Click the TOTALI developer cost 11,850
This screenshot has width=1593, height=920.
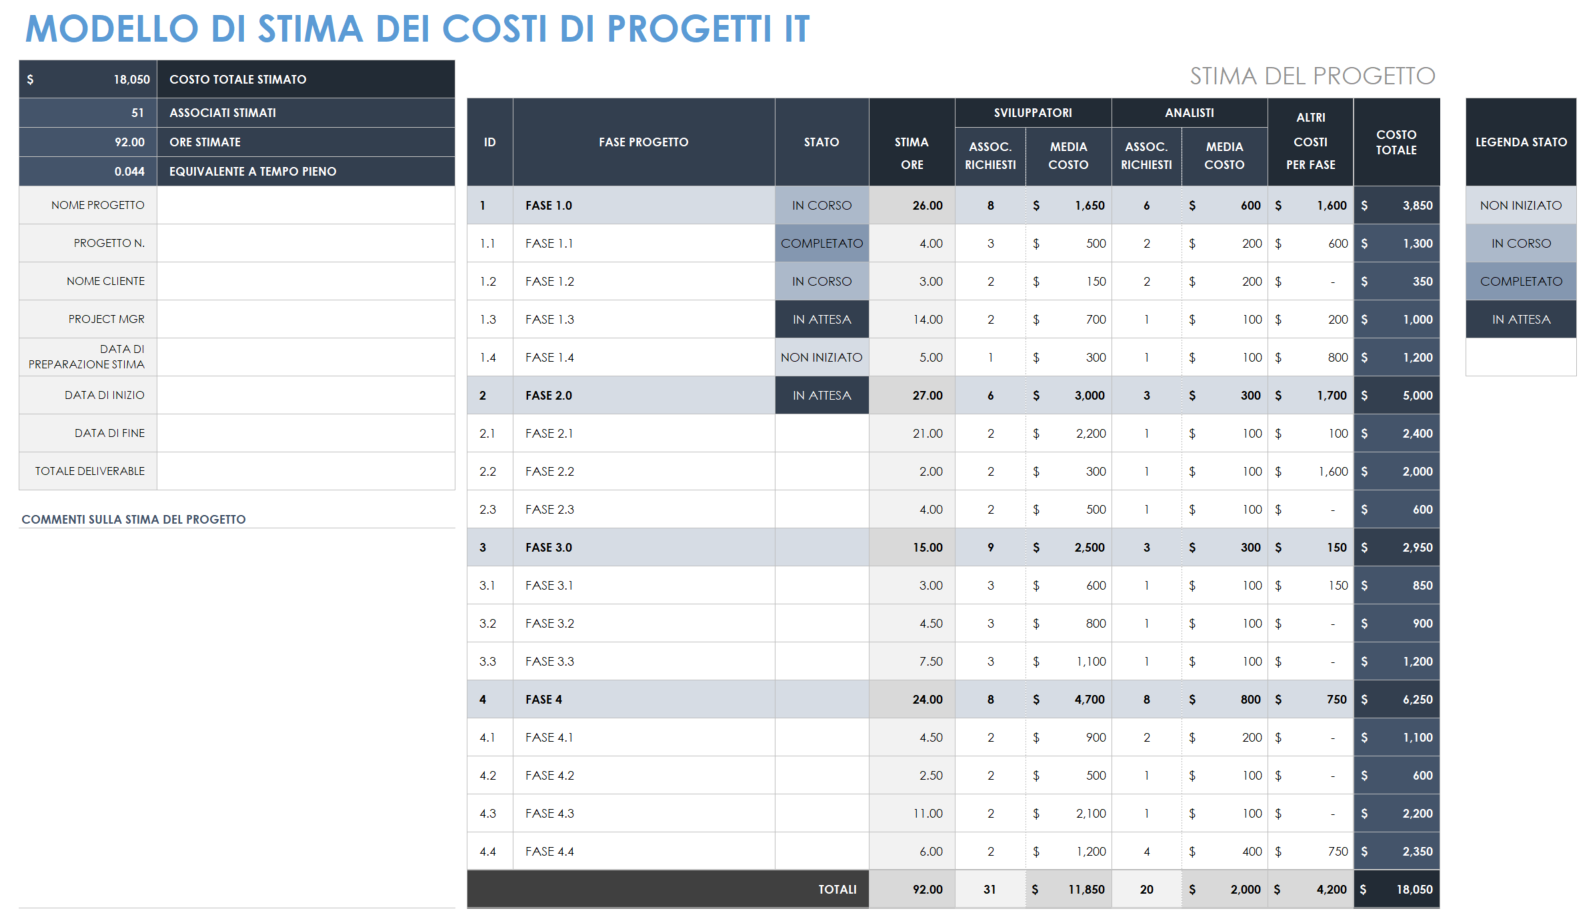click(x=1086, y=889)
